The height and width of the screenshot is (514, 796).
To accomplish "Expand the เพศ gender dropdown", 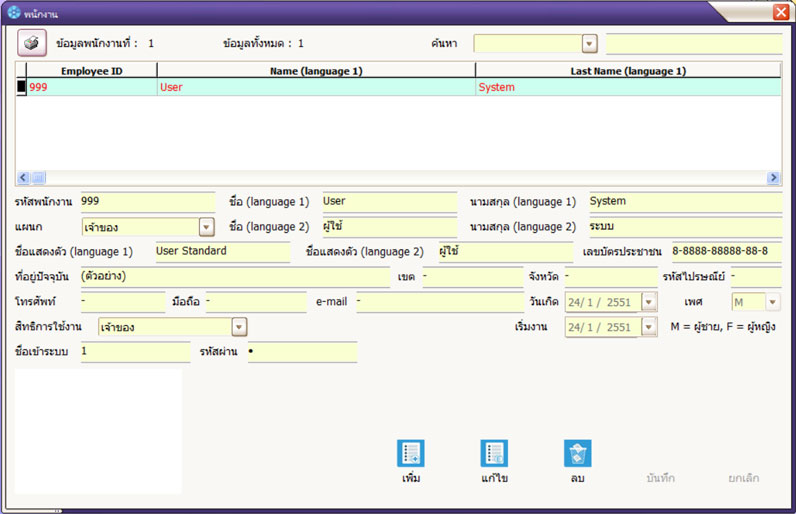I will (x=772, y=302).
